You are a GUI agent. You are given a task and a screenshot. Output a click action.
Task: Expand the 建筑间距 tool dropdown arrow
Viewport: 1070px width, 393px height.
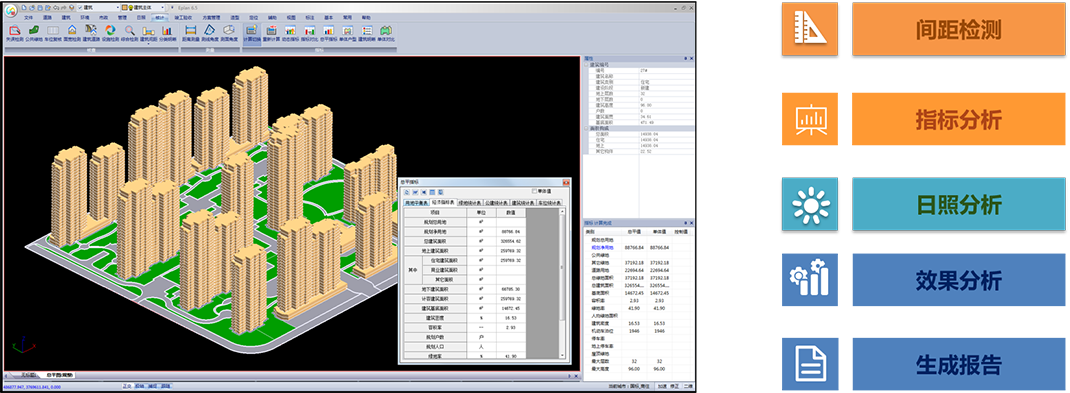pos(149,44)
